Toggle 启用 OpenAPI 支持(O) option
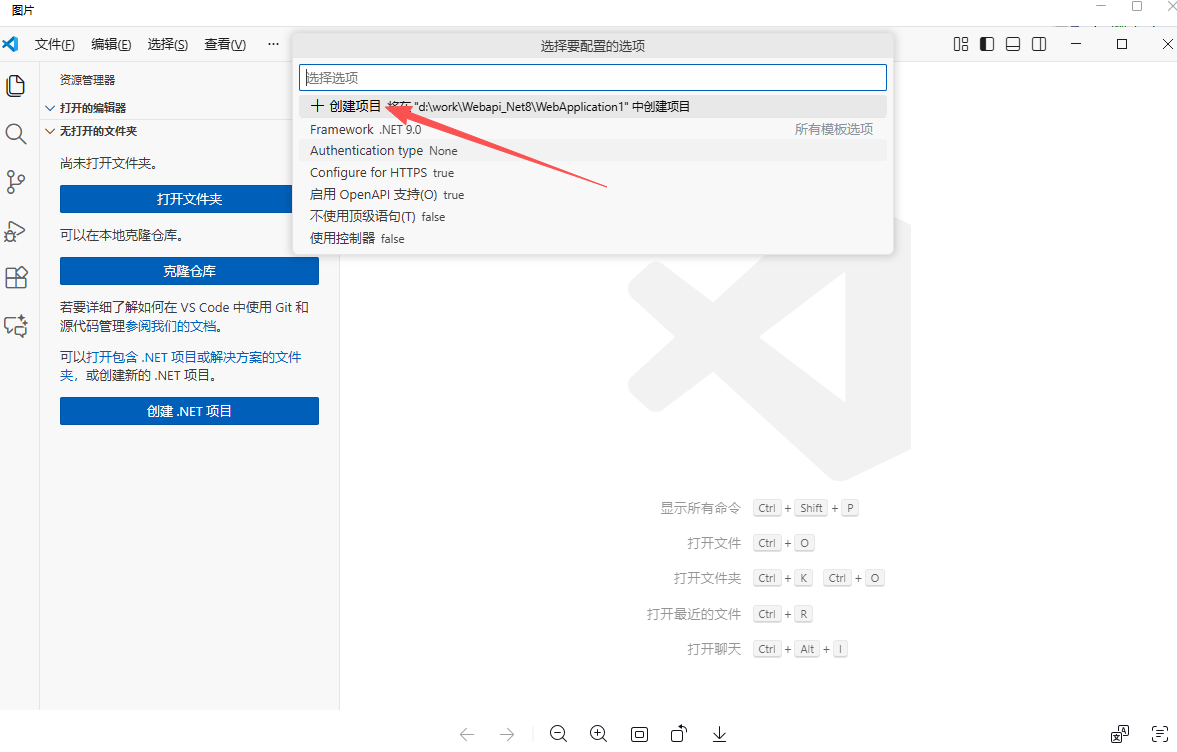 tap(593, 194)
